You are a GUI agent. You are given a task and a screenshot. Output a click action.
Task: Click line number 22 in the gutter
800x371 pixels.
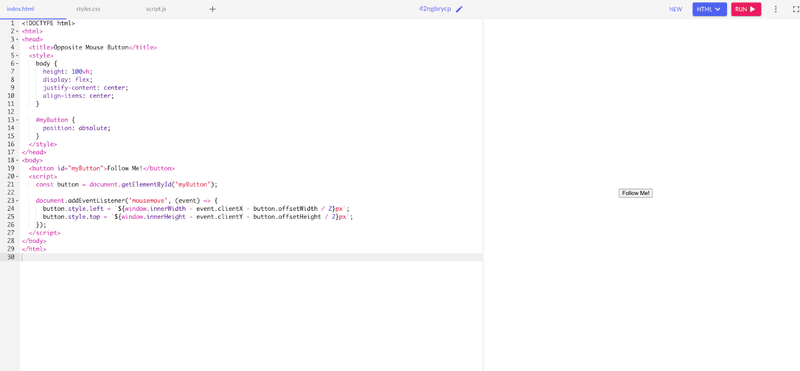pyautogui.click(x=11, y=193)
